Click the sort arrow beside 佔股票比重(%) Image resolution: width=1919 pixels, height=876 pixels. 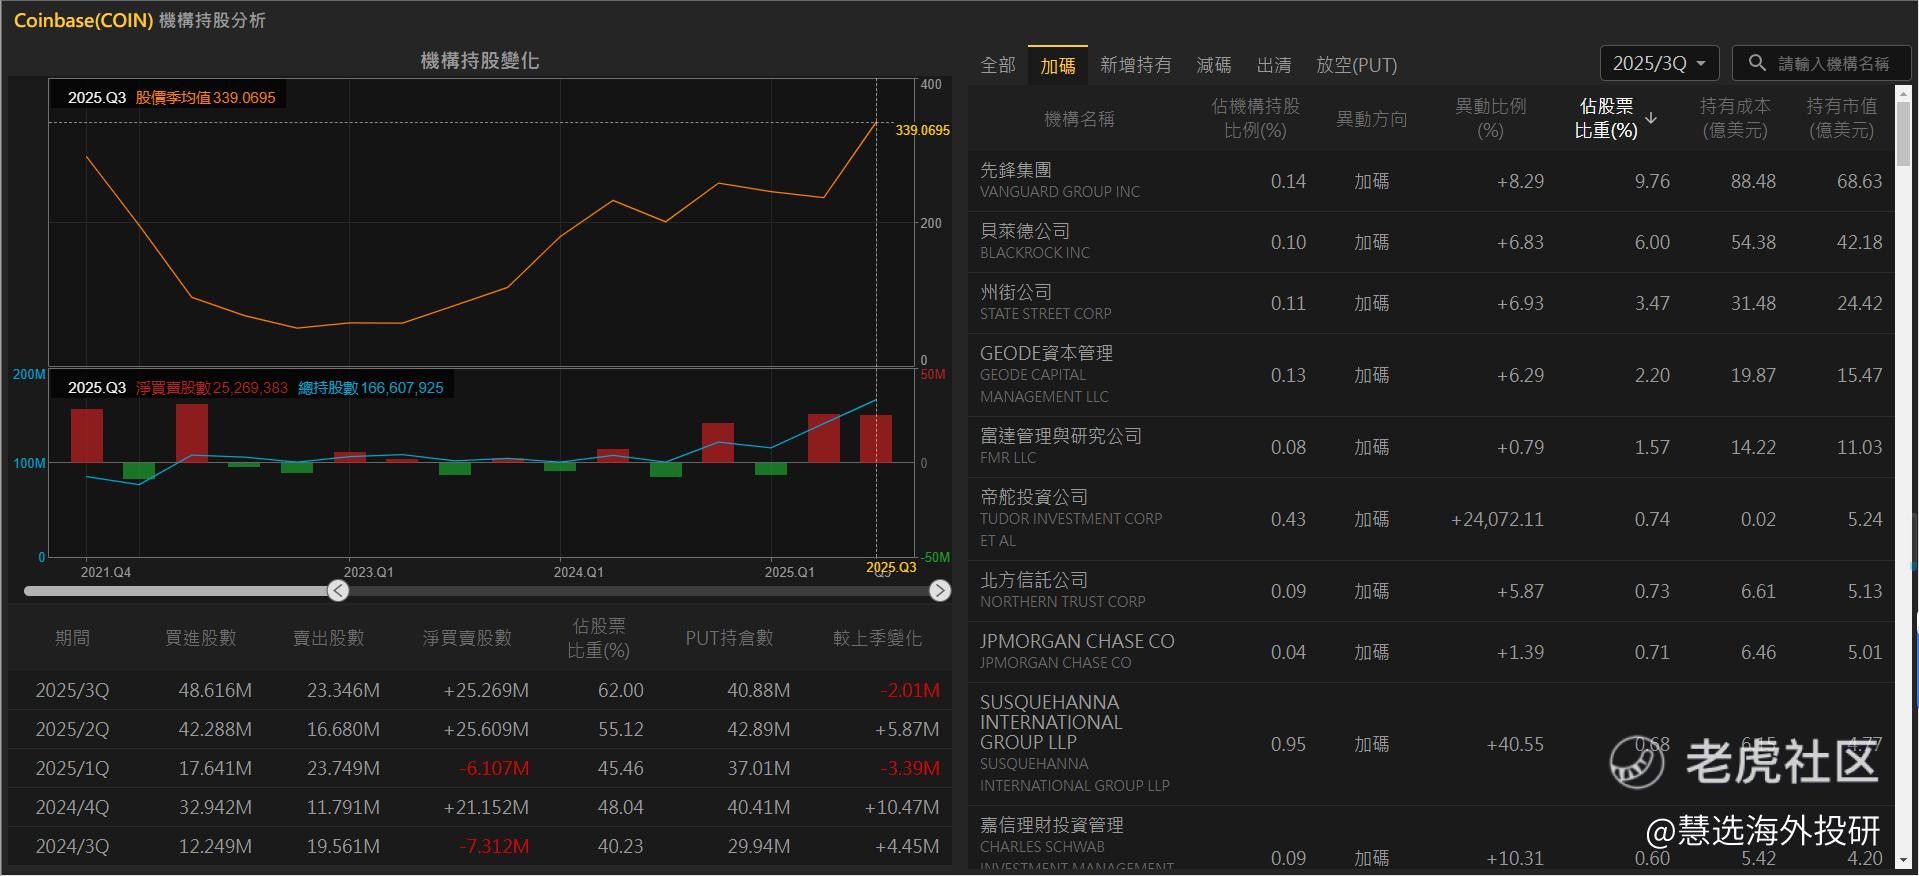point(1651,118)
